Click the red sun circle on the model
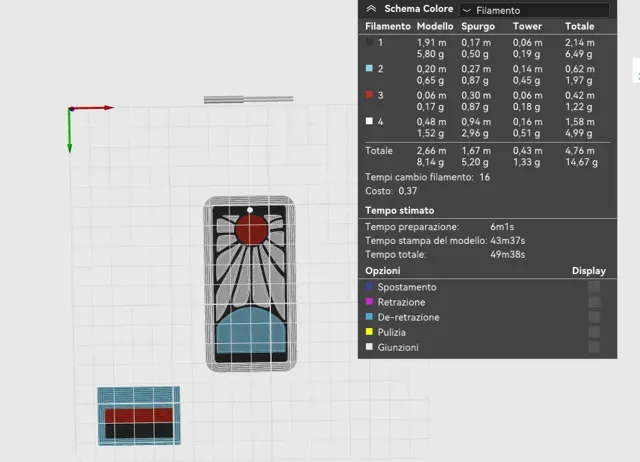The width and height of the screenshot is (640, 462). coord(251,230)
